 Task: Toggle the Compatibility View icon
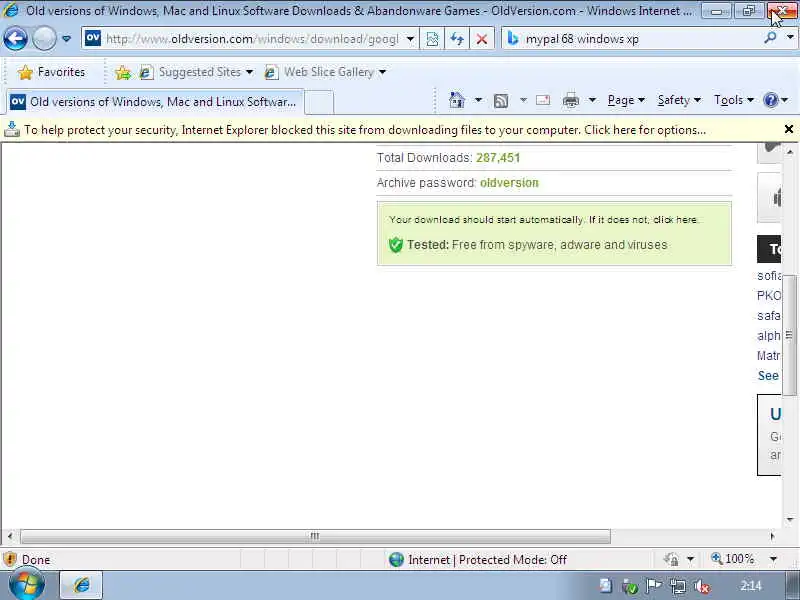[432, 39]
